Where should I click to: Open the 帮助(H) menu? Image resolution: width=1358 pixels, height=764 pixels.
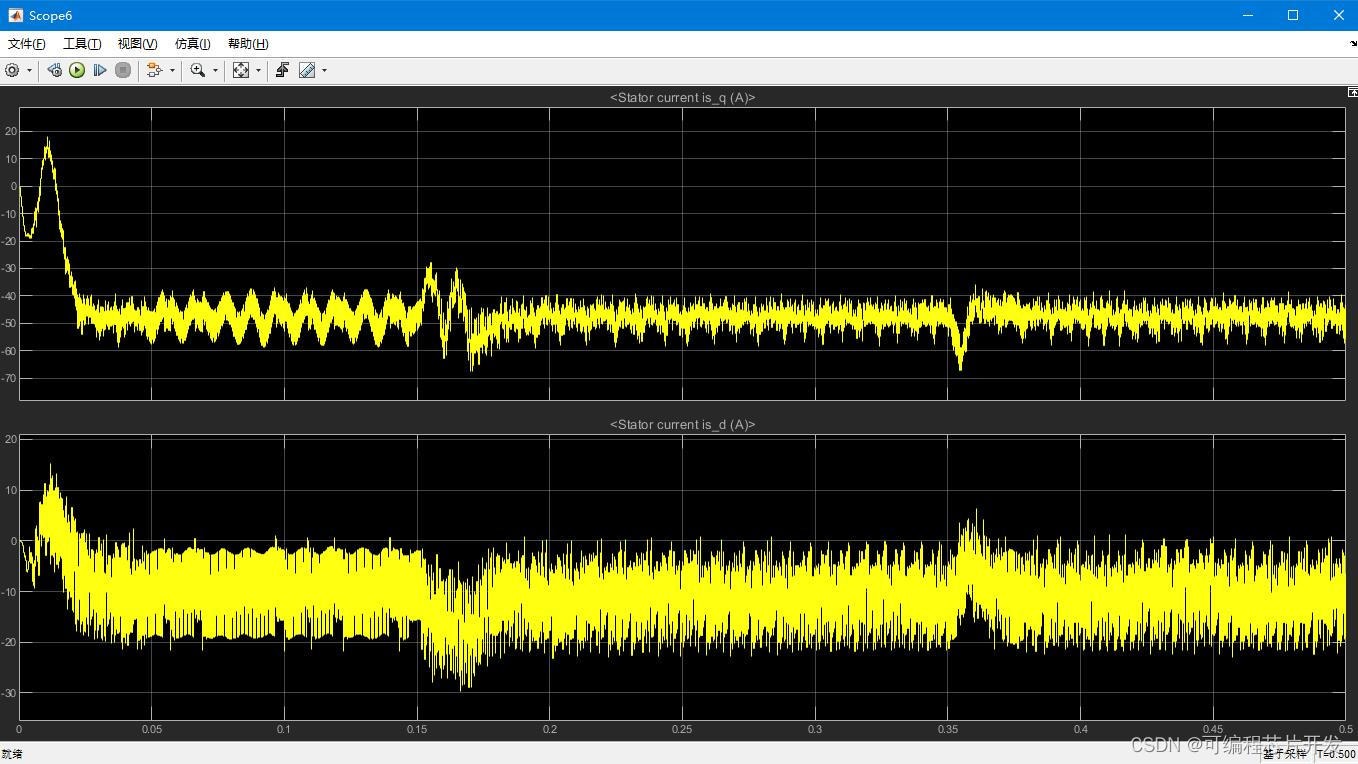pyautogui.click(x=248, y=44)
